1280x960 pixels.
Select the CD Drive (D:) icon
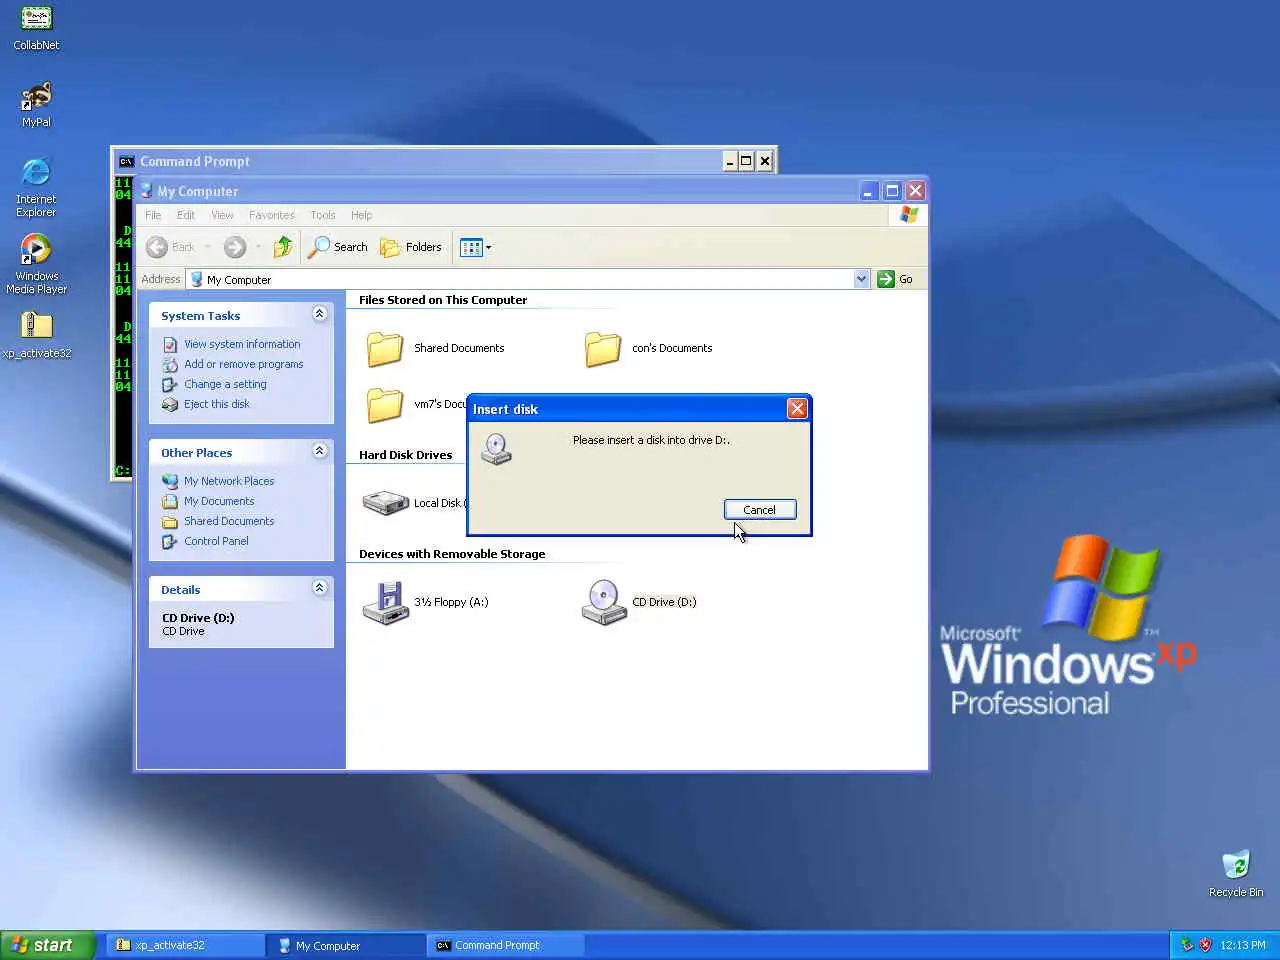[604, 602]
